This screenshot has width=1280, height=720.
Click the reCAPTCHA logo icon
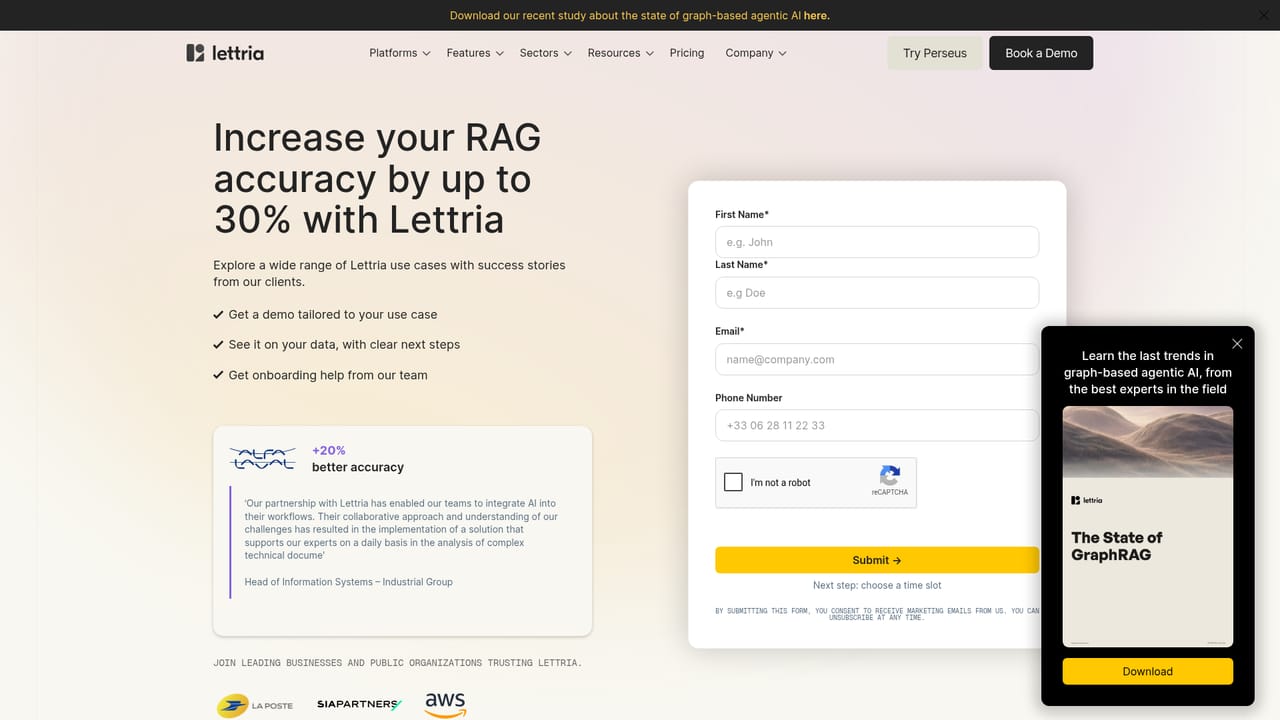[890, 475]
